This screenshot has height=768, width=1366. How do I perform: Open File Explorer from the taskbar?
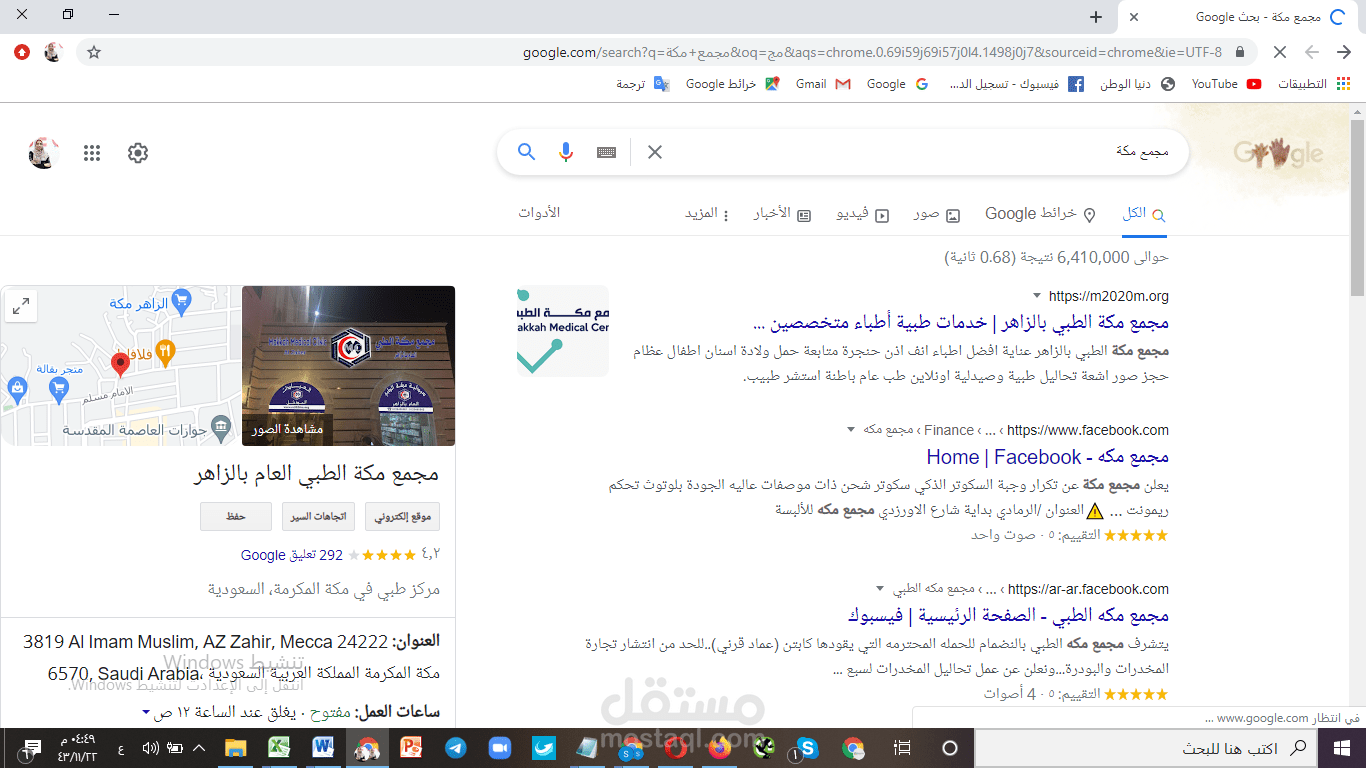[235, 747]
